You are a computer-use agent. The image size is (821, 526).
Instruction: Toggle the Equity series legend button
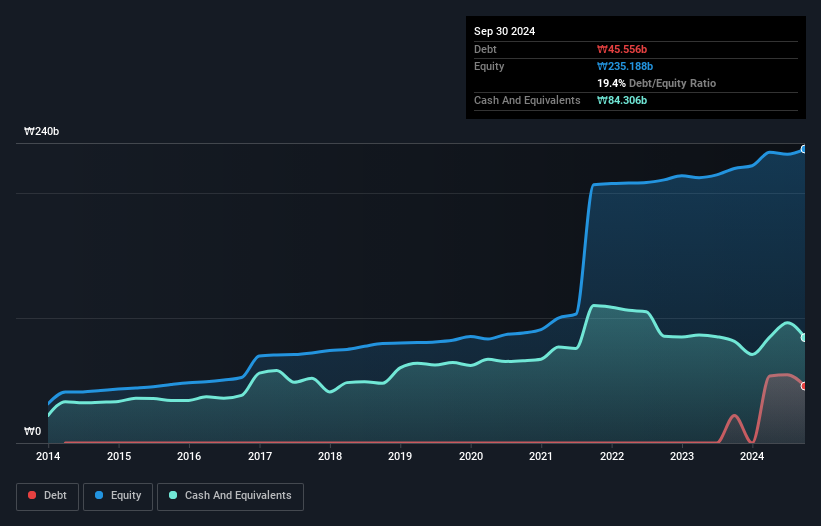click(118, 496)
